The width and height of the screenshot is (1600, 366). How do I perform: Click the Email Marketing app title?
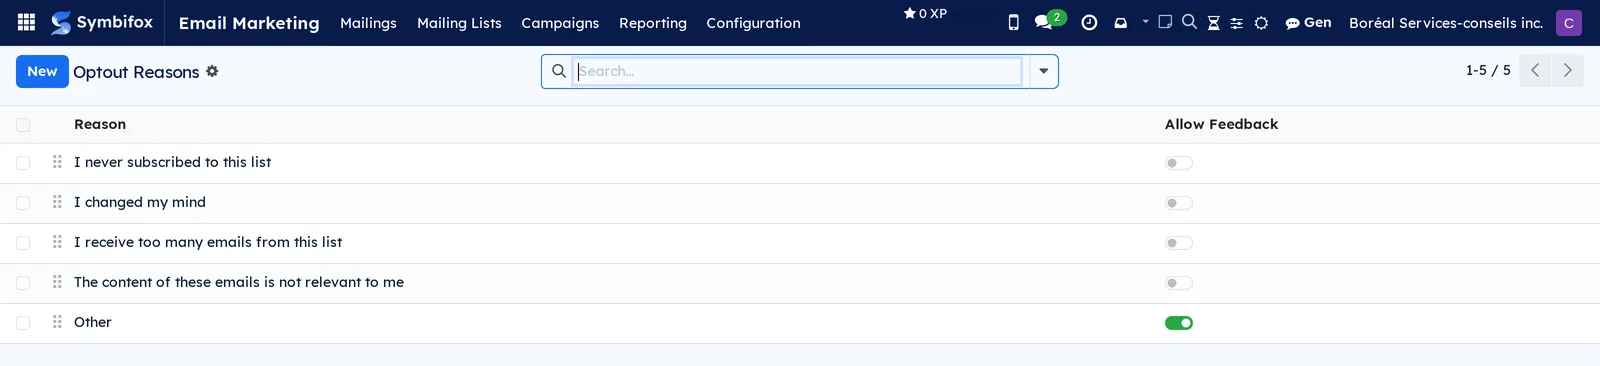(x=249, y=22)
